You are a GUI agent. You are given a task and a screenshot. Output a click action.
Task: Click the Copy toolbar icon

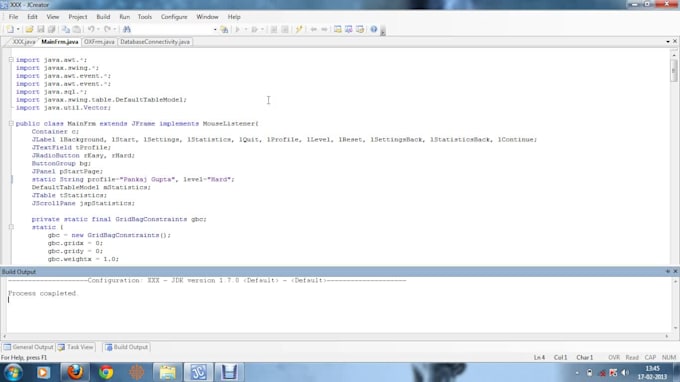(x=65, y=29)
